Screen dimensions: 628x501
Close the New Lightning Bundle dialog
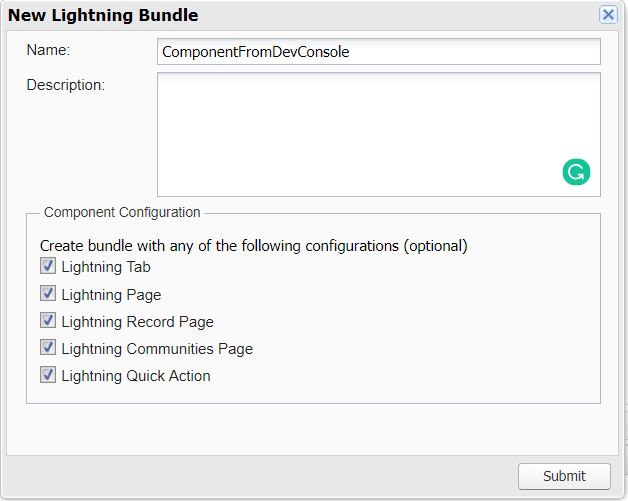pos(608,15)
